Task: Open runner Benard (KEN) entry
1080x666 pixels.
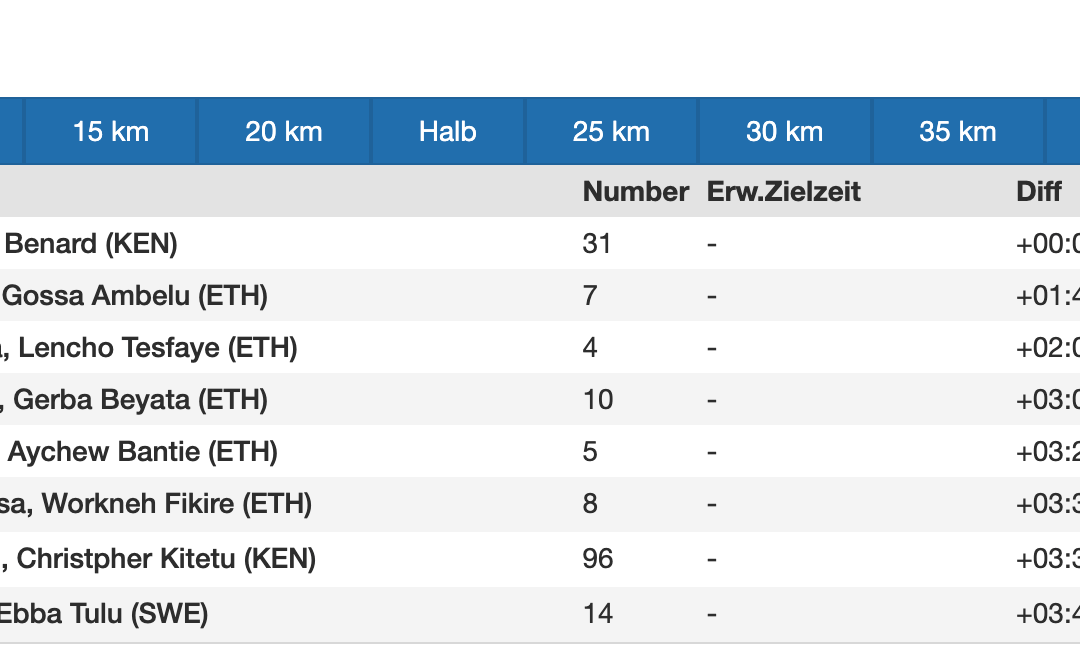Action: click(x=92, y=243)
